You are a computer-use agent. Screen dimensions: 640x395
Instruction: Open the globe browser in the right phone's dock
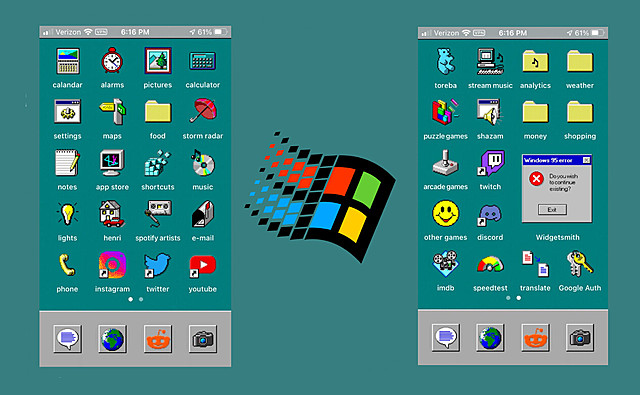(x=490, y=337)
